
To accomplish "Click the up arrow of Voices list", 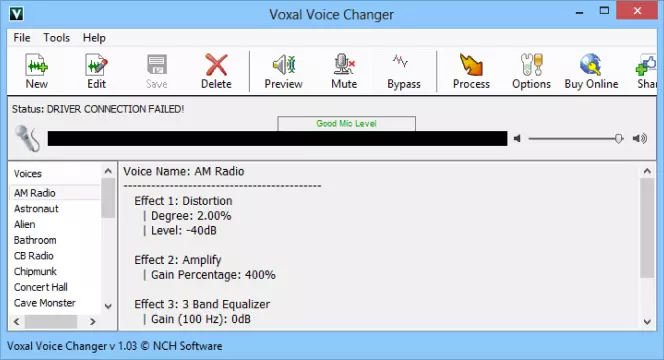I will pos(108,171).
